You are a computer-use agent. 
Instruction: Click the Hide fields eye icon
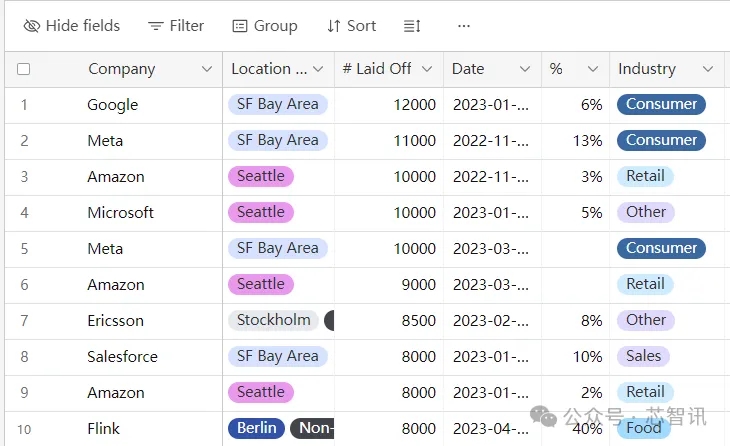(32, 26)
